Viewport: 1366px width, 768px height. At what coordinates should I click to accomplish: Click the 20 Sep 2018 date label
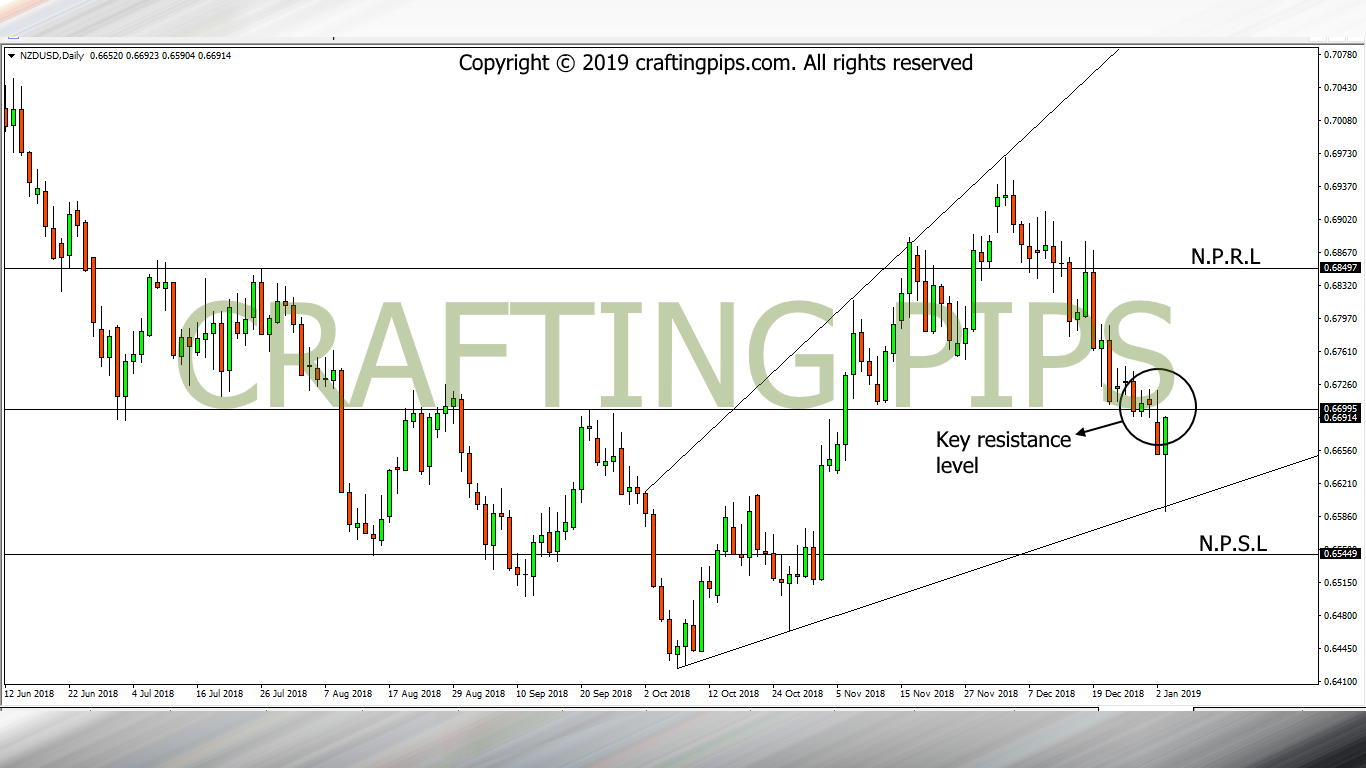(606, 692)
